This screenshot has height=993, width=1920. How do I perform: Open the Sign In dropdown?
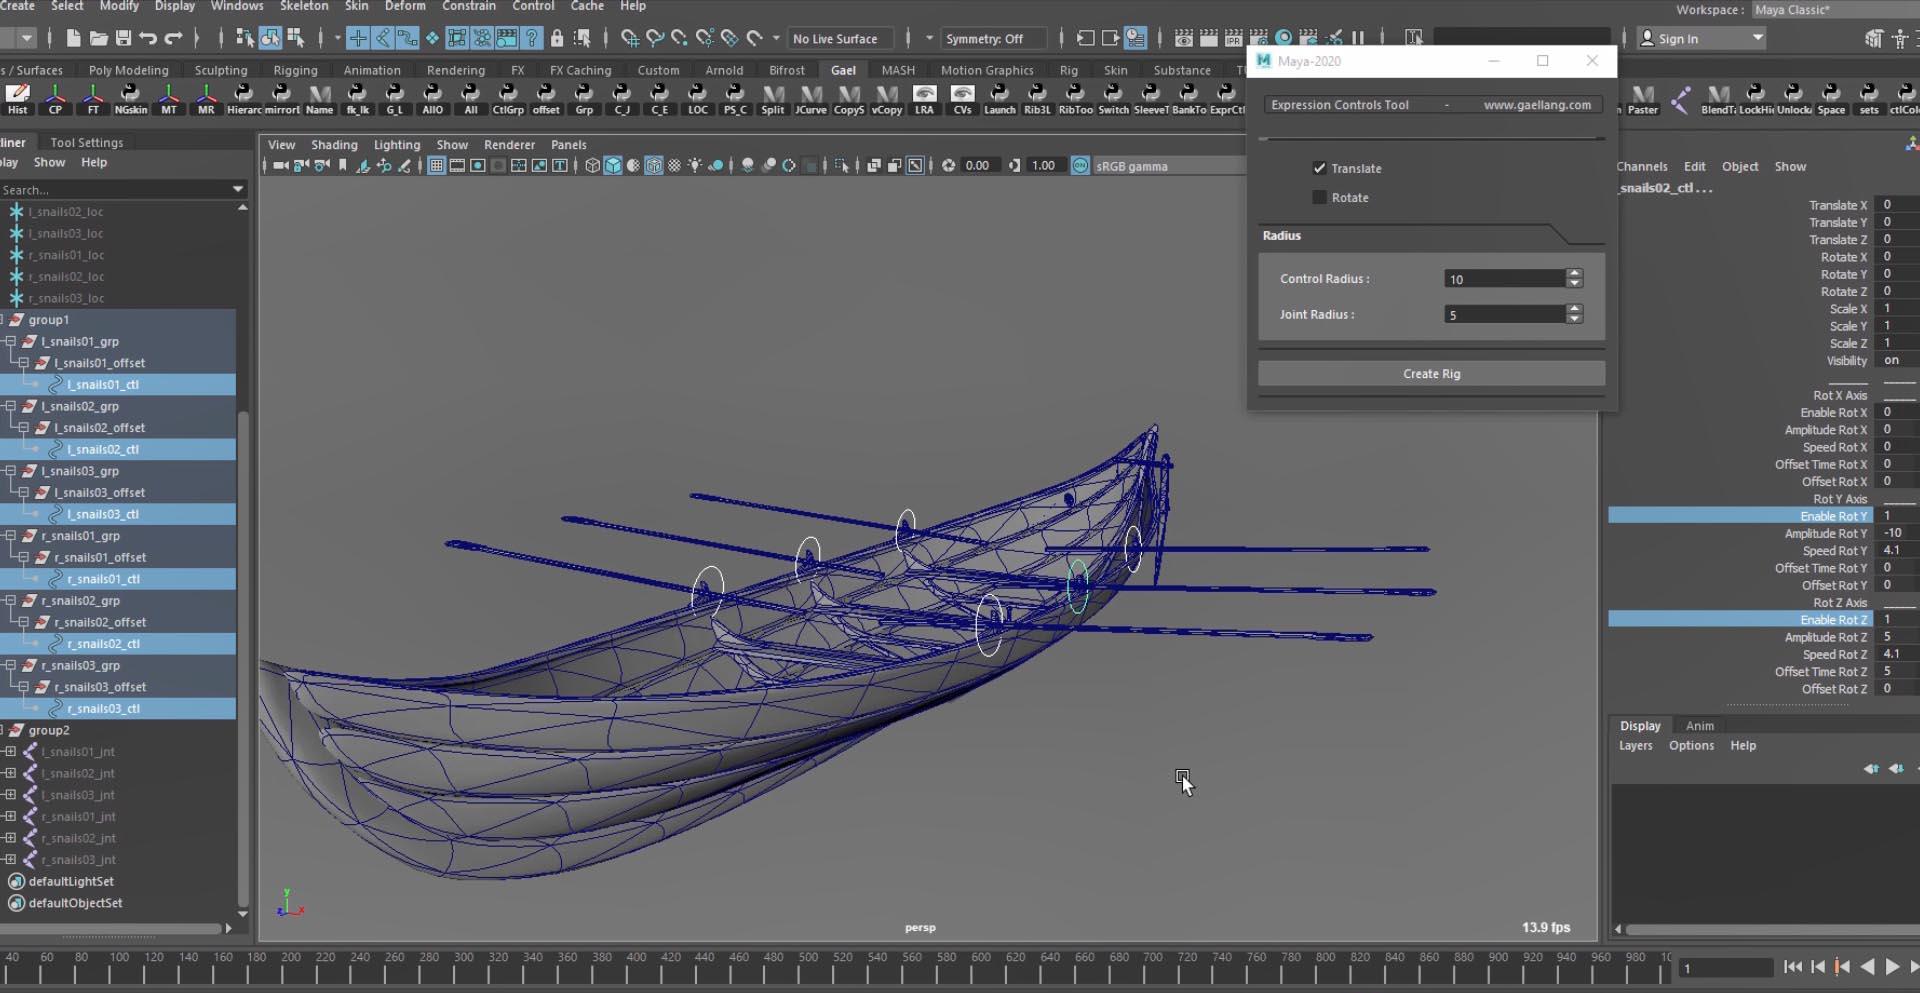pos(1757,38)
